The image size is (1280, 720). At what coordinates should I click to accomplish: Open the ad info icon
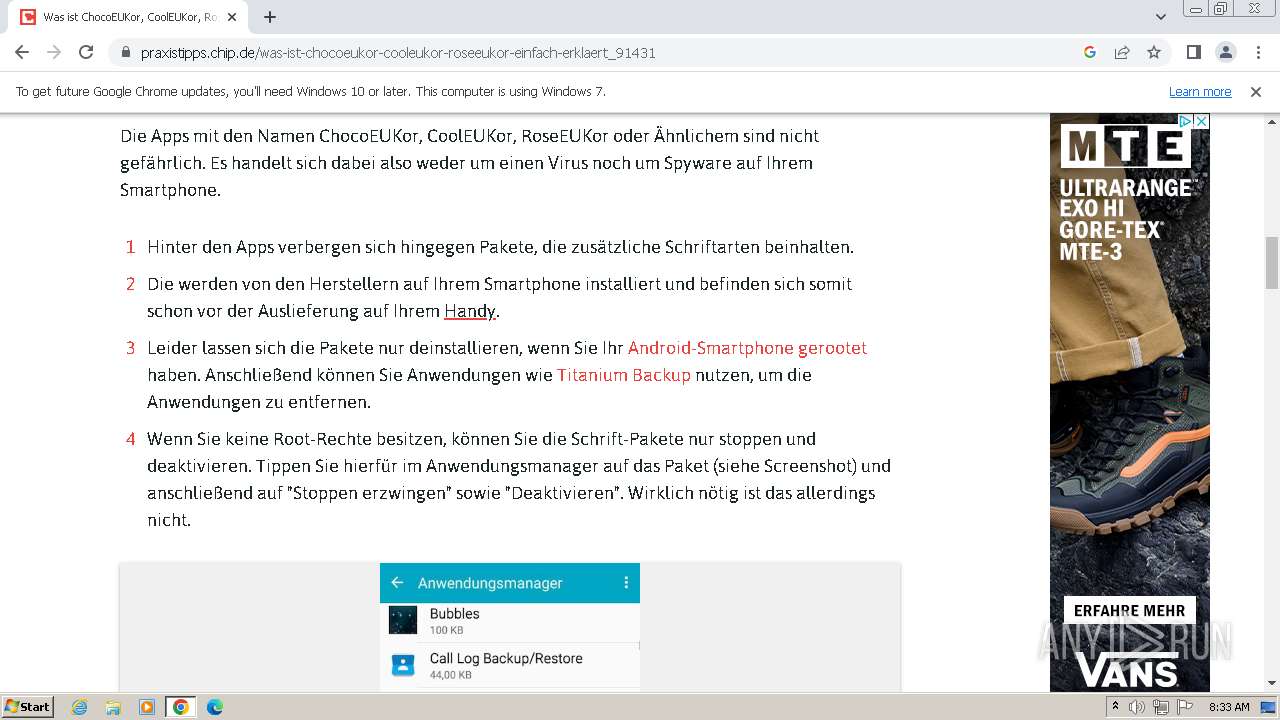click(x=1186, y=121)
